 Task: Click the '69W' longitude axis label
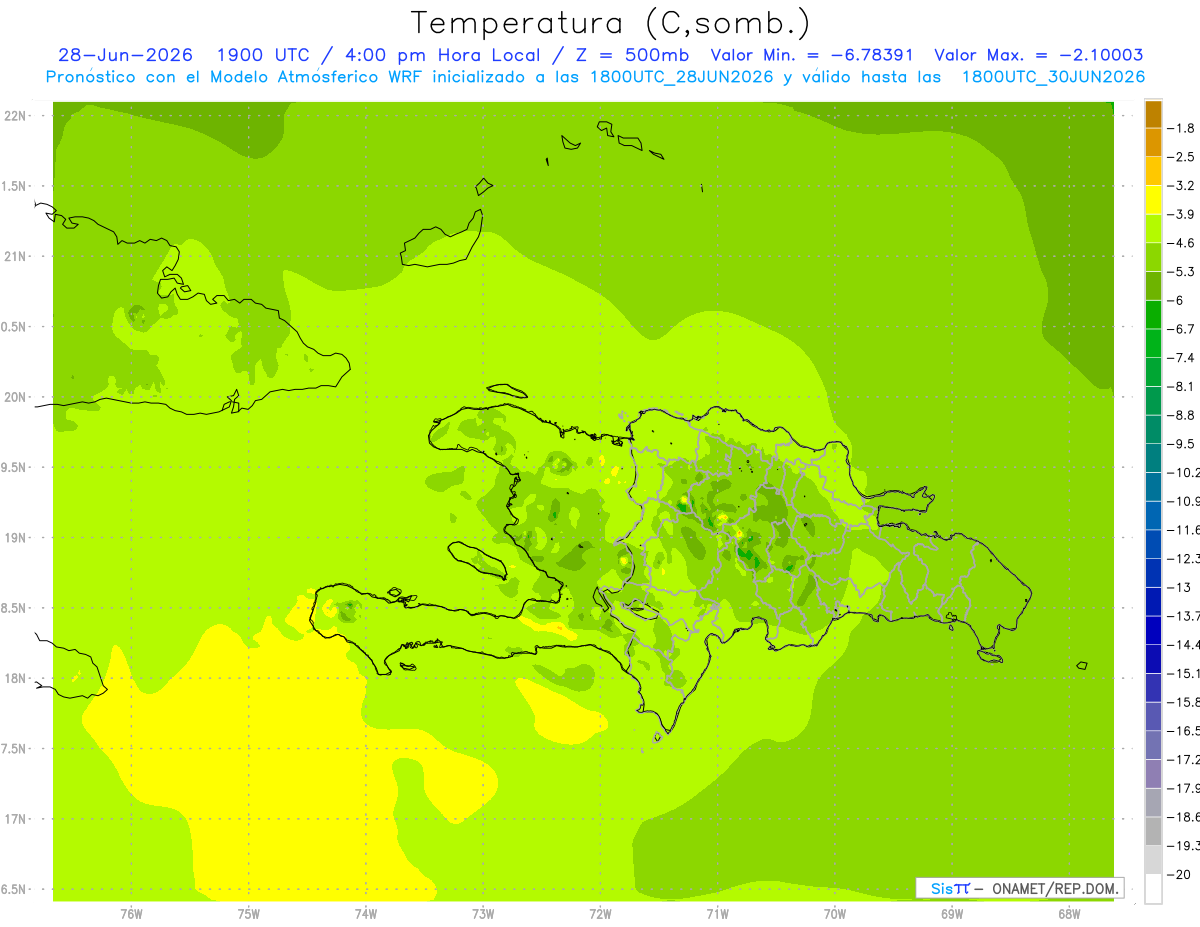pos(952,913)
